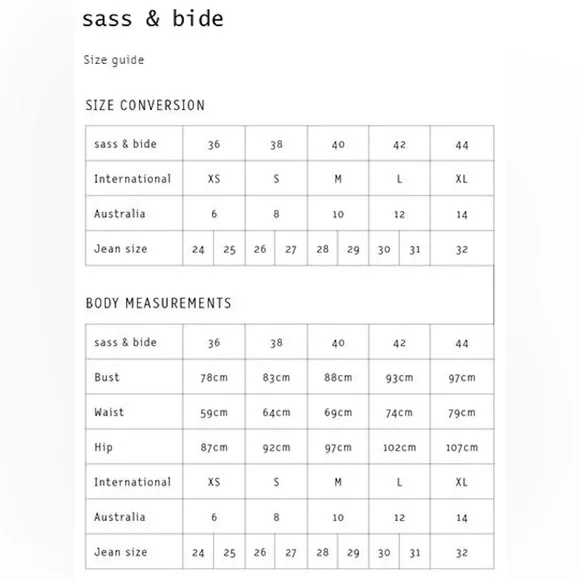This screenshot has height=580, width=580.
Task: Click jean size 29 in conversion table
Action: (x=353, y=250)
